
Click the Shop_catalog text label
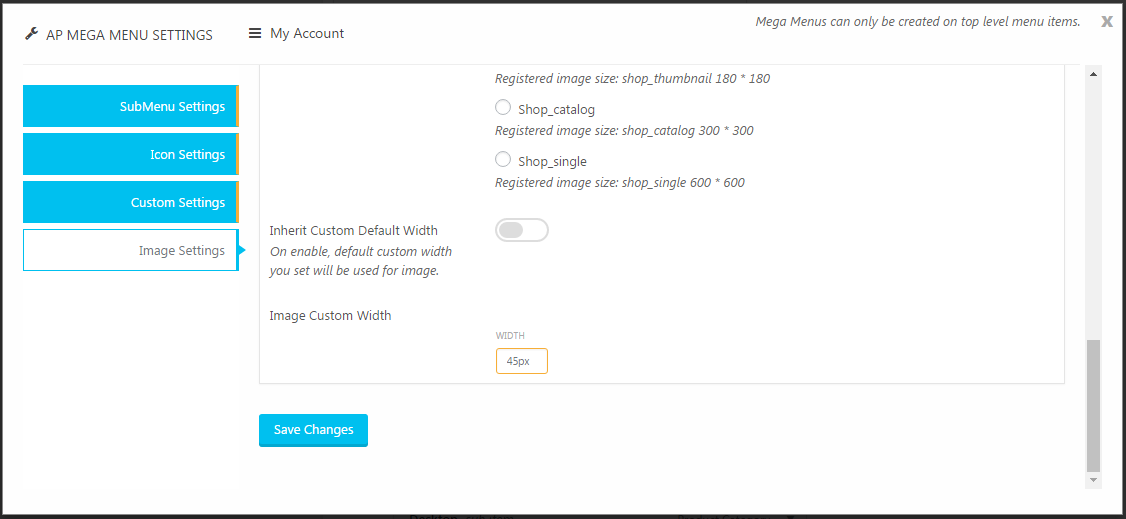click(557, 110)
